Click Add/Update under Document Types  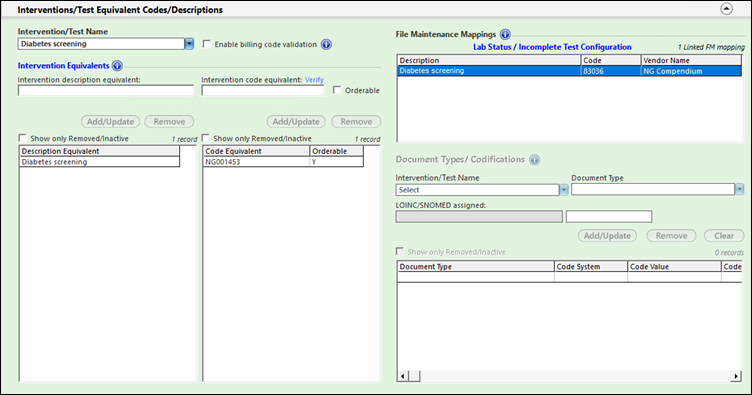[x=607, y=236]
